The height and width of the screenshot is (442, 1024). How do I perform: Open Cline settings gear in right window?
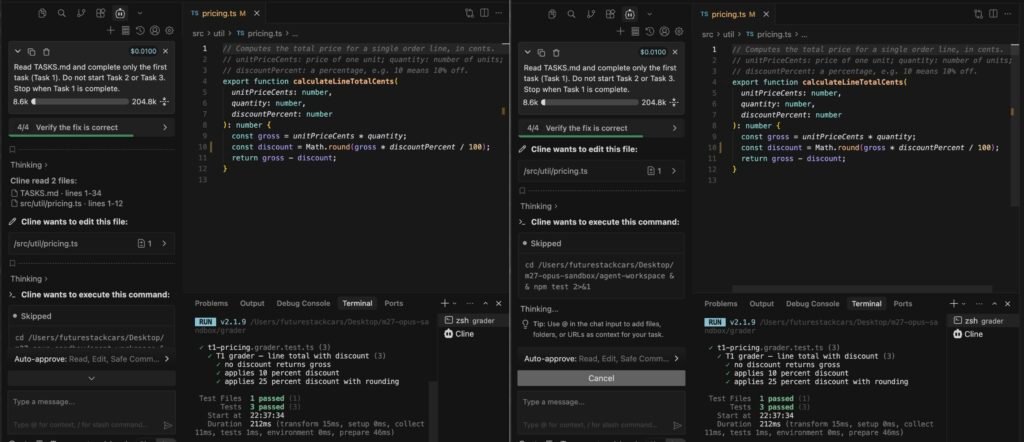(679, 31)
